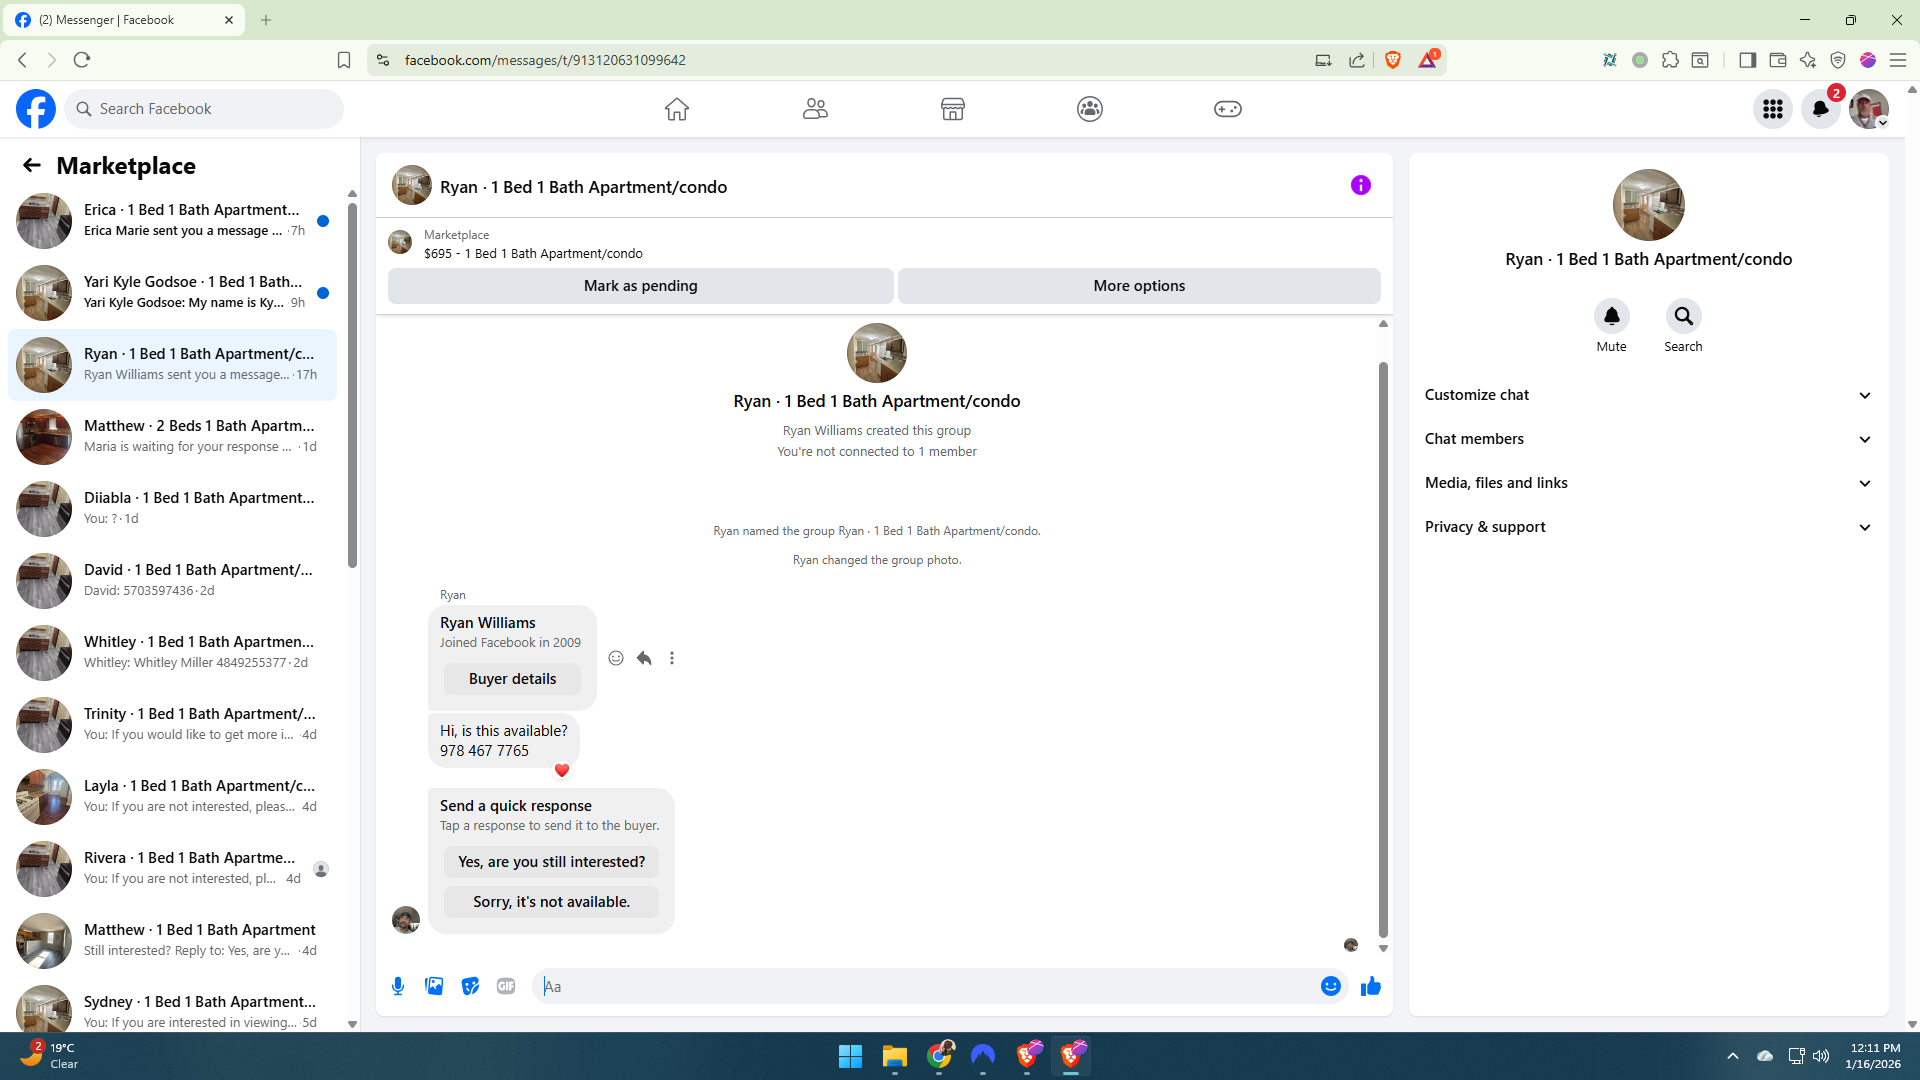React to Ryan Williams message with emoji icon
The width and height of the screenshot is (1920, 1080).
point(616,658)
